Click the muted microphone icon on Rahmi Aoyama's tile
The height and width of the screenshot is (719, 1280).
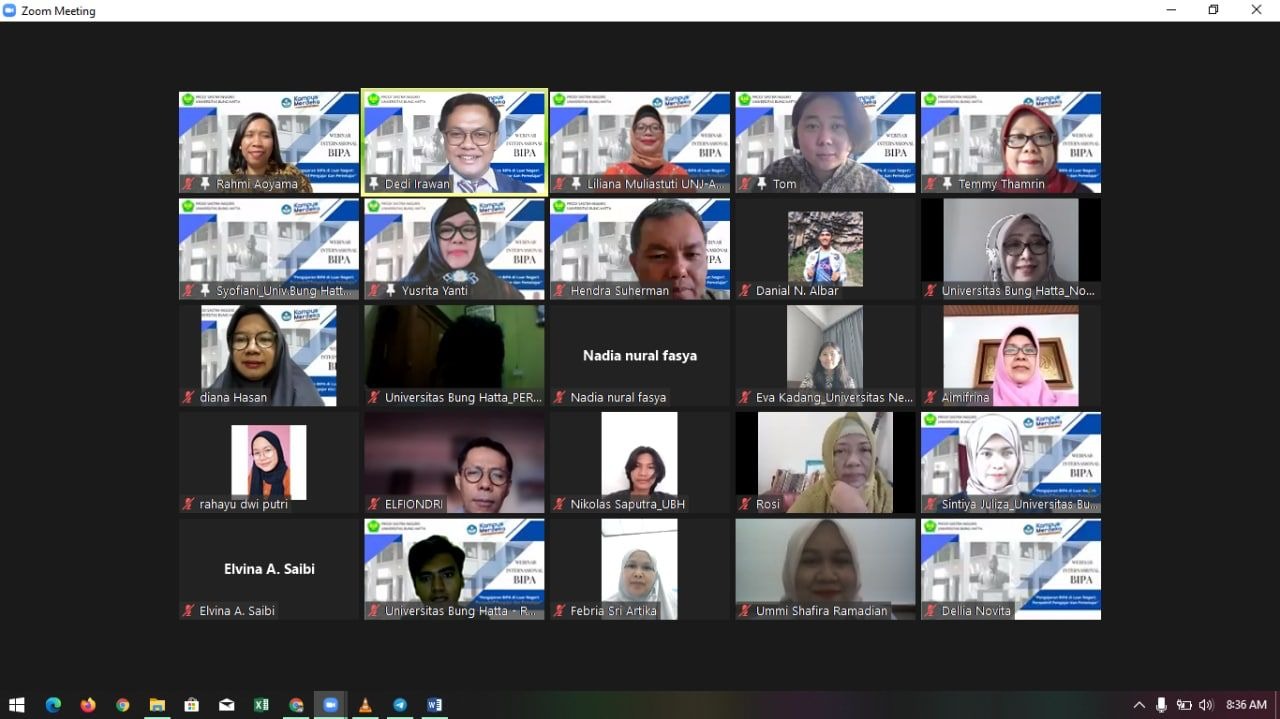[x=188, y=184]
